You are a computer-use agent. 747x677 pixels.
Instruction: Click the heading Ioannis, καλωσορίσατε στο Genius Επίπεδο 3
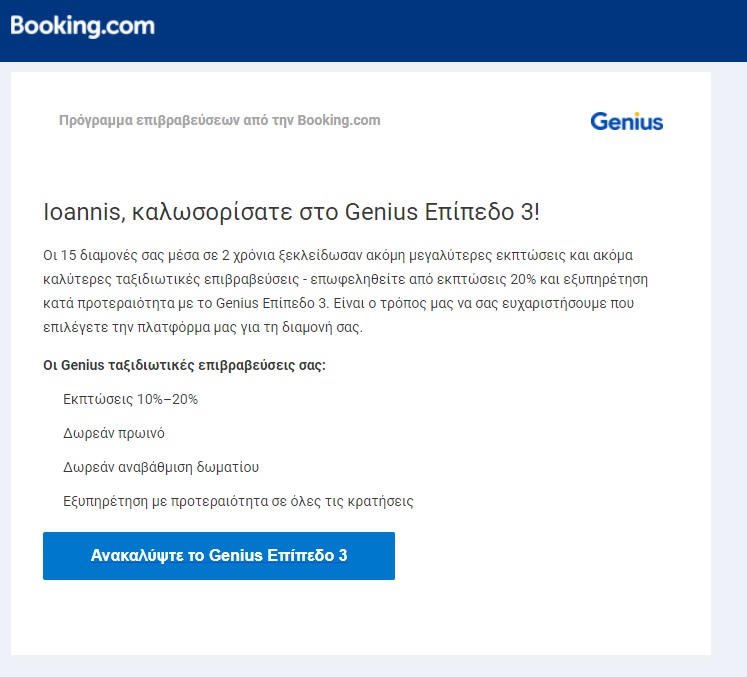click(291, 212)
